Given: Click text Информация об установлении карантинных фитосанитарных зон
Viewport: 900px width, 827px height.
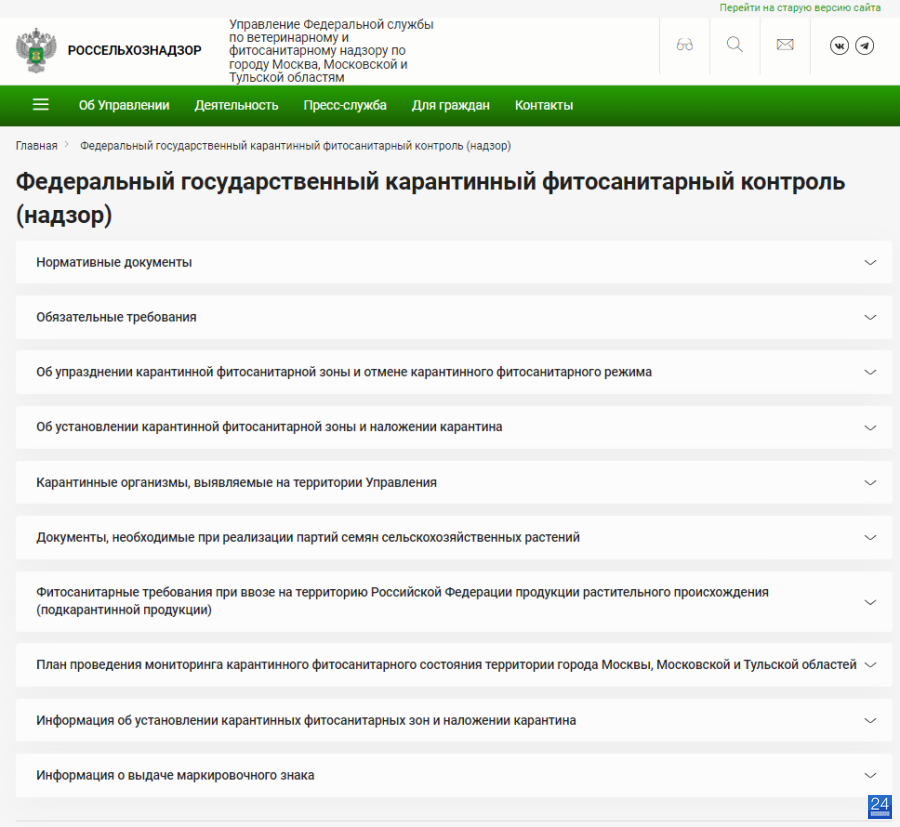Looking at the screenshot, I should click(306, 720).
